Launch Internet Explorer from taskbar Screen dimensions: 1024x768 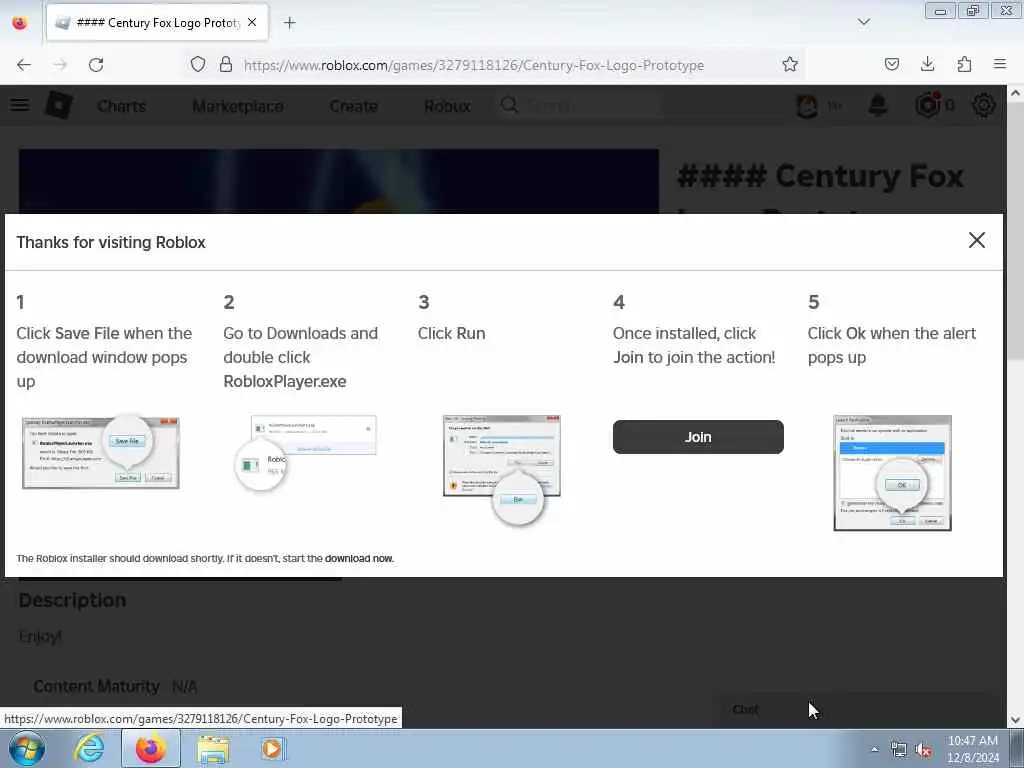[x=89, y=748]
